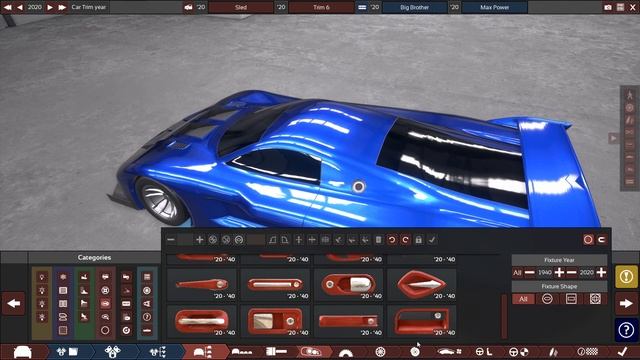640x360 pixels.
Task: Increase the 1940 minimum fixture year
Action: (x=559, y=272)
